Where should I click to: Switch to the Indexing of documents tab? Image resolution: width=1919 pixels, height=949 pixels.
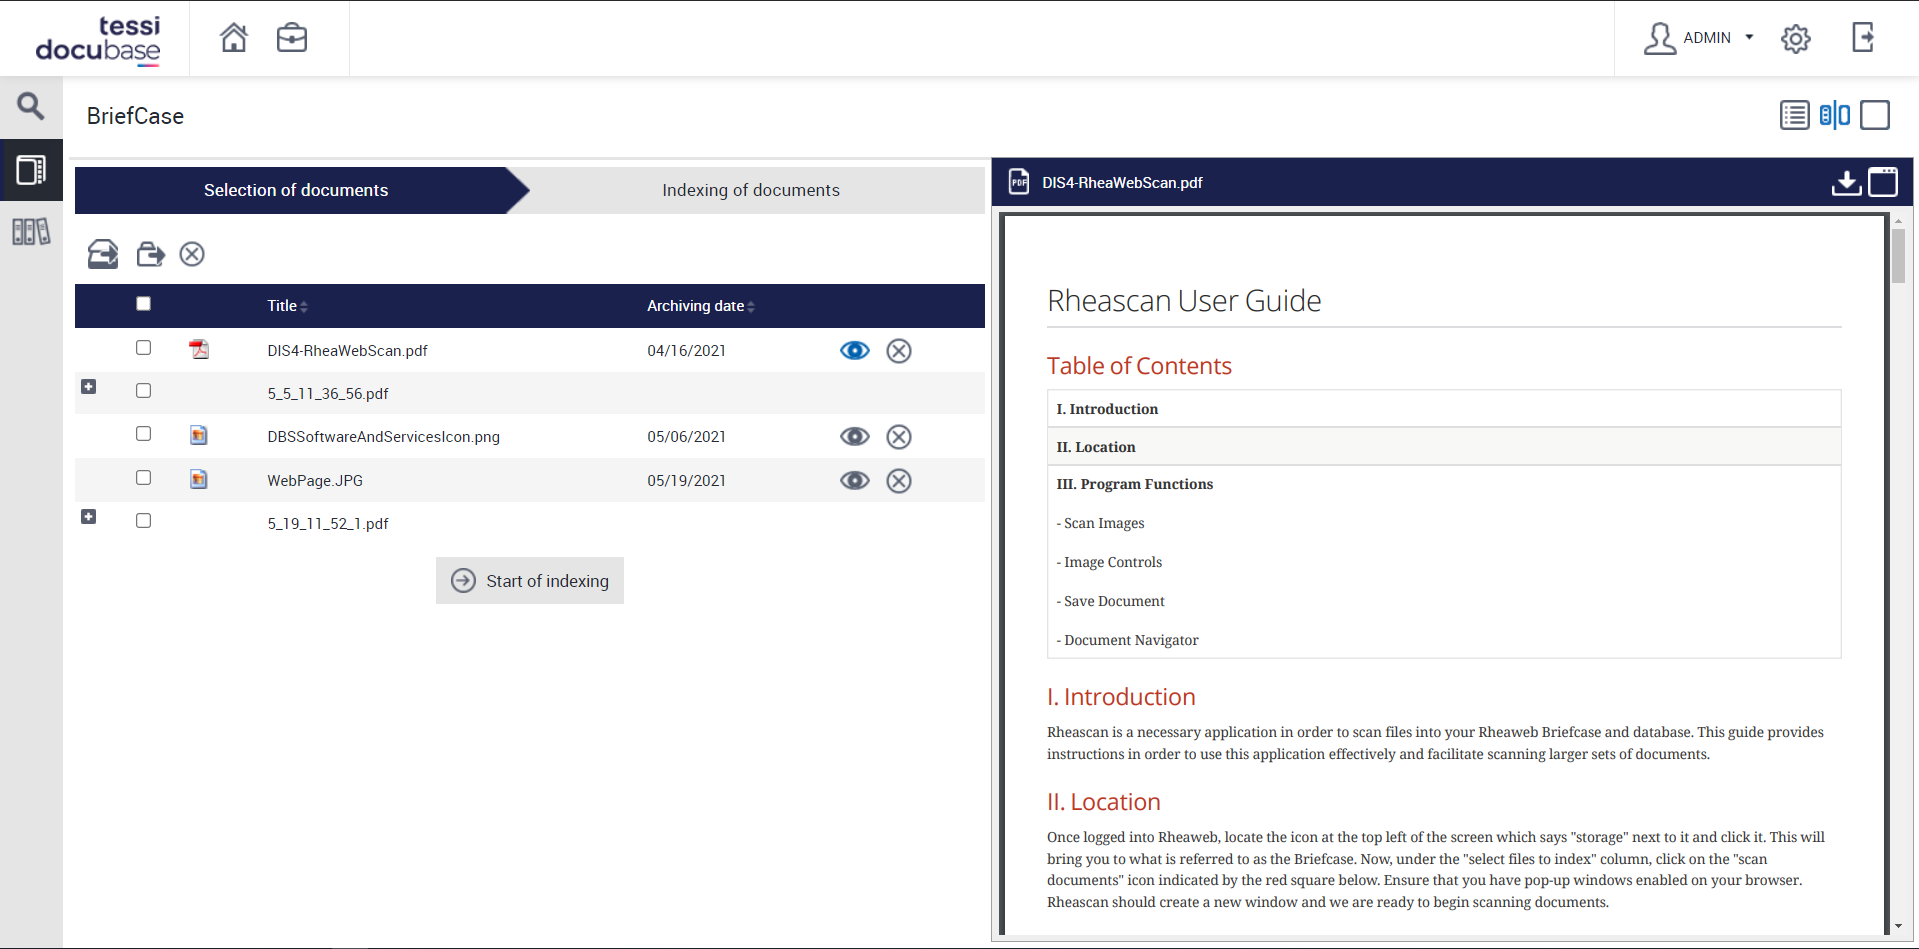click(x=750, y=190)
